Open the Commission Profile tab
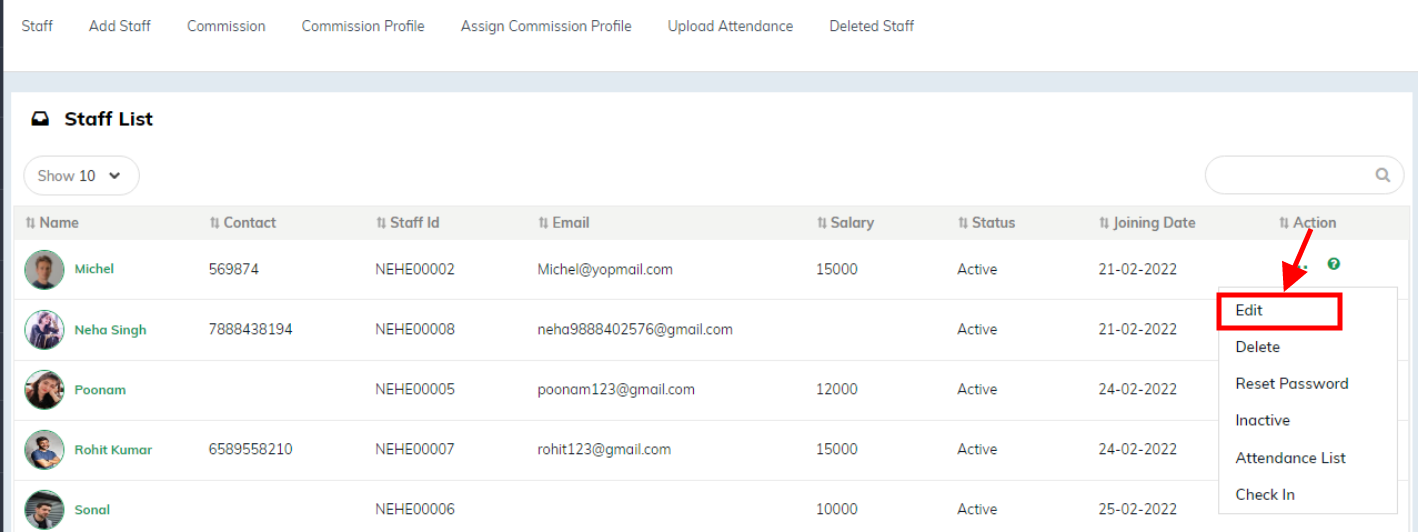Viewport: 1418px width, 532px height. (x=363, y=26)
